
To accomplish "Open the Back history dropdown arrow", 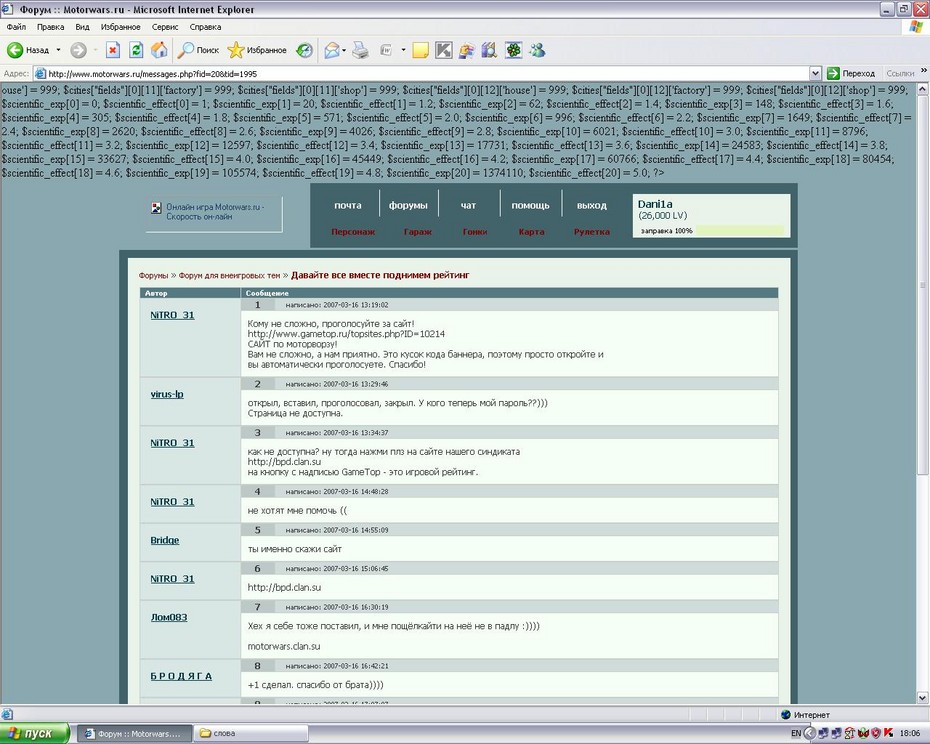I will tap(58, 50).
